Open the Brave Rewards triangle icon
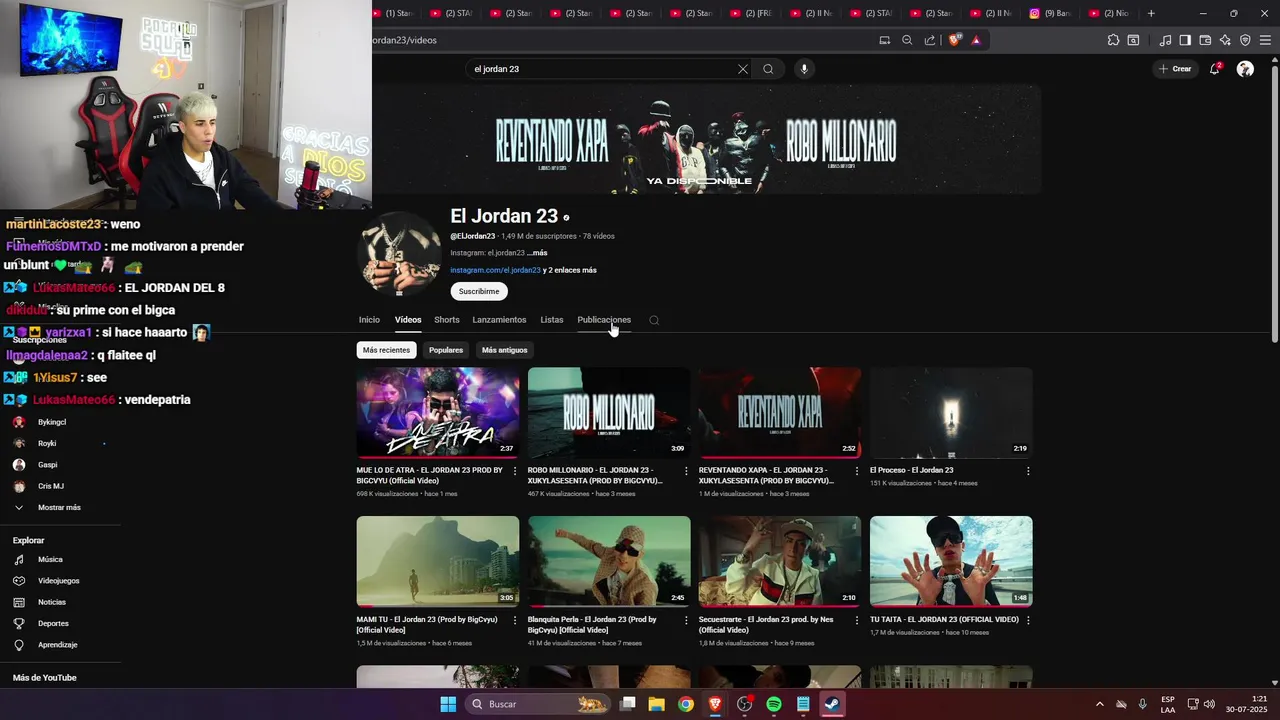 (x=976, y=40)
